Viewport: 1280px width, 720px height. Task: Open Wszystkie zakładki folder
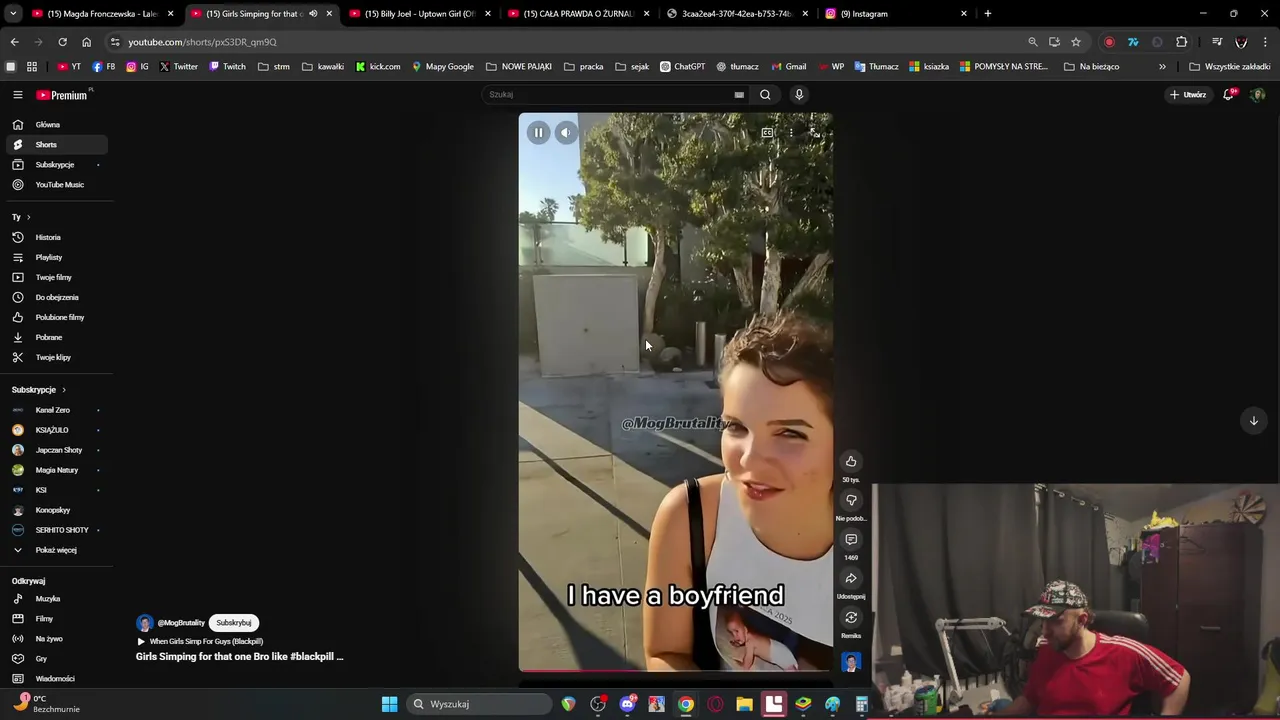1229,67
